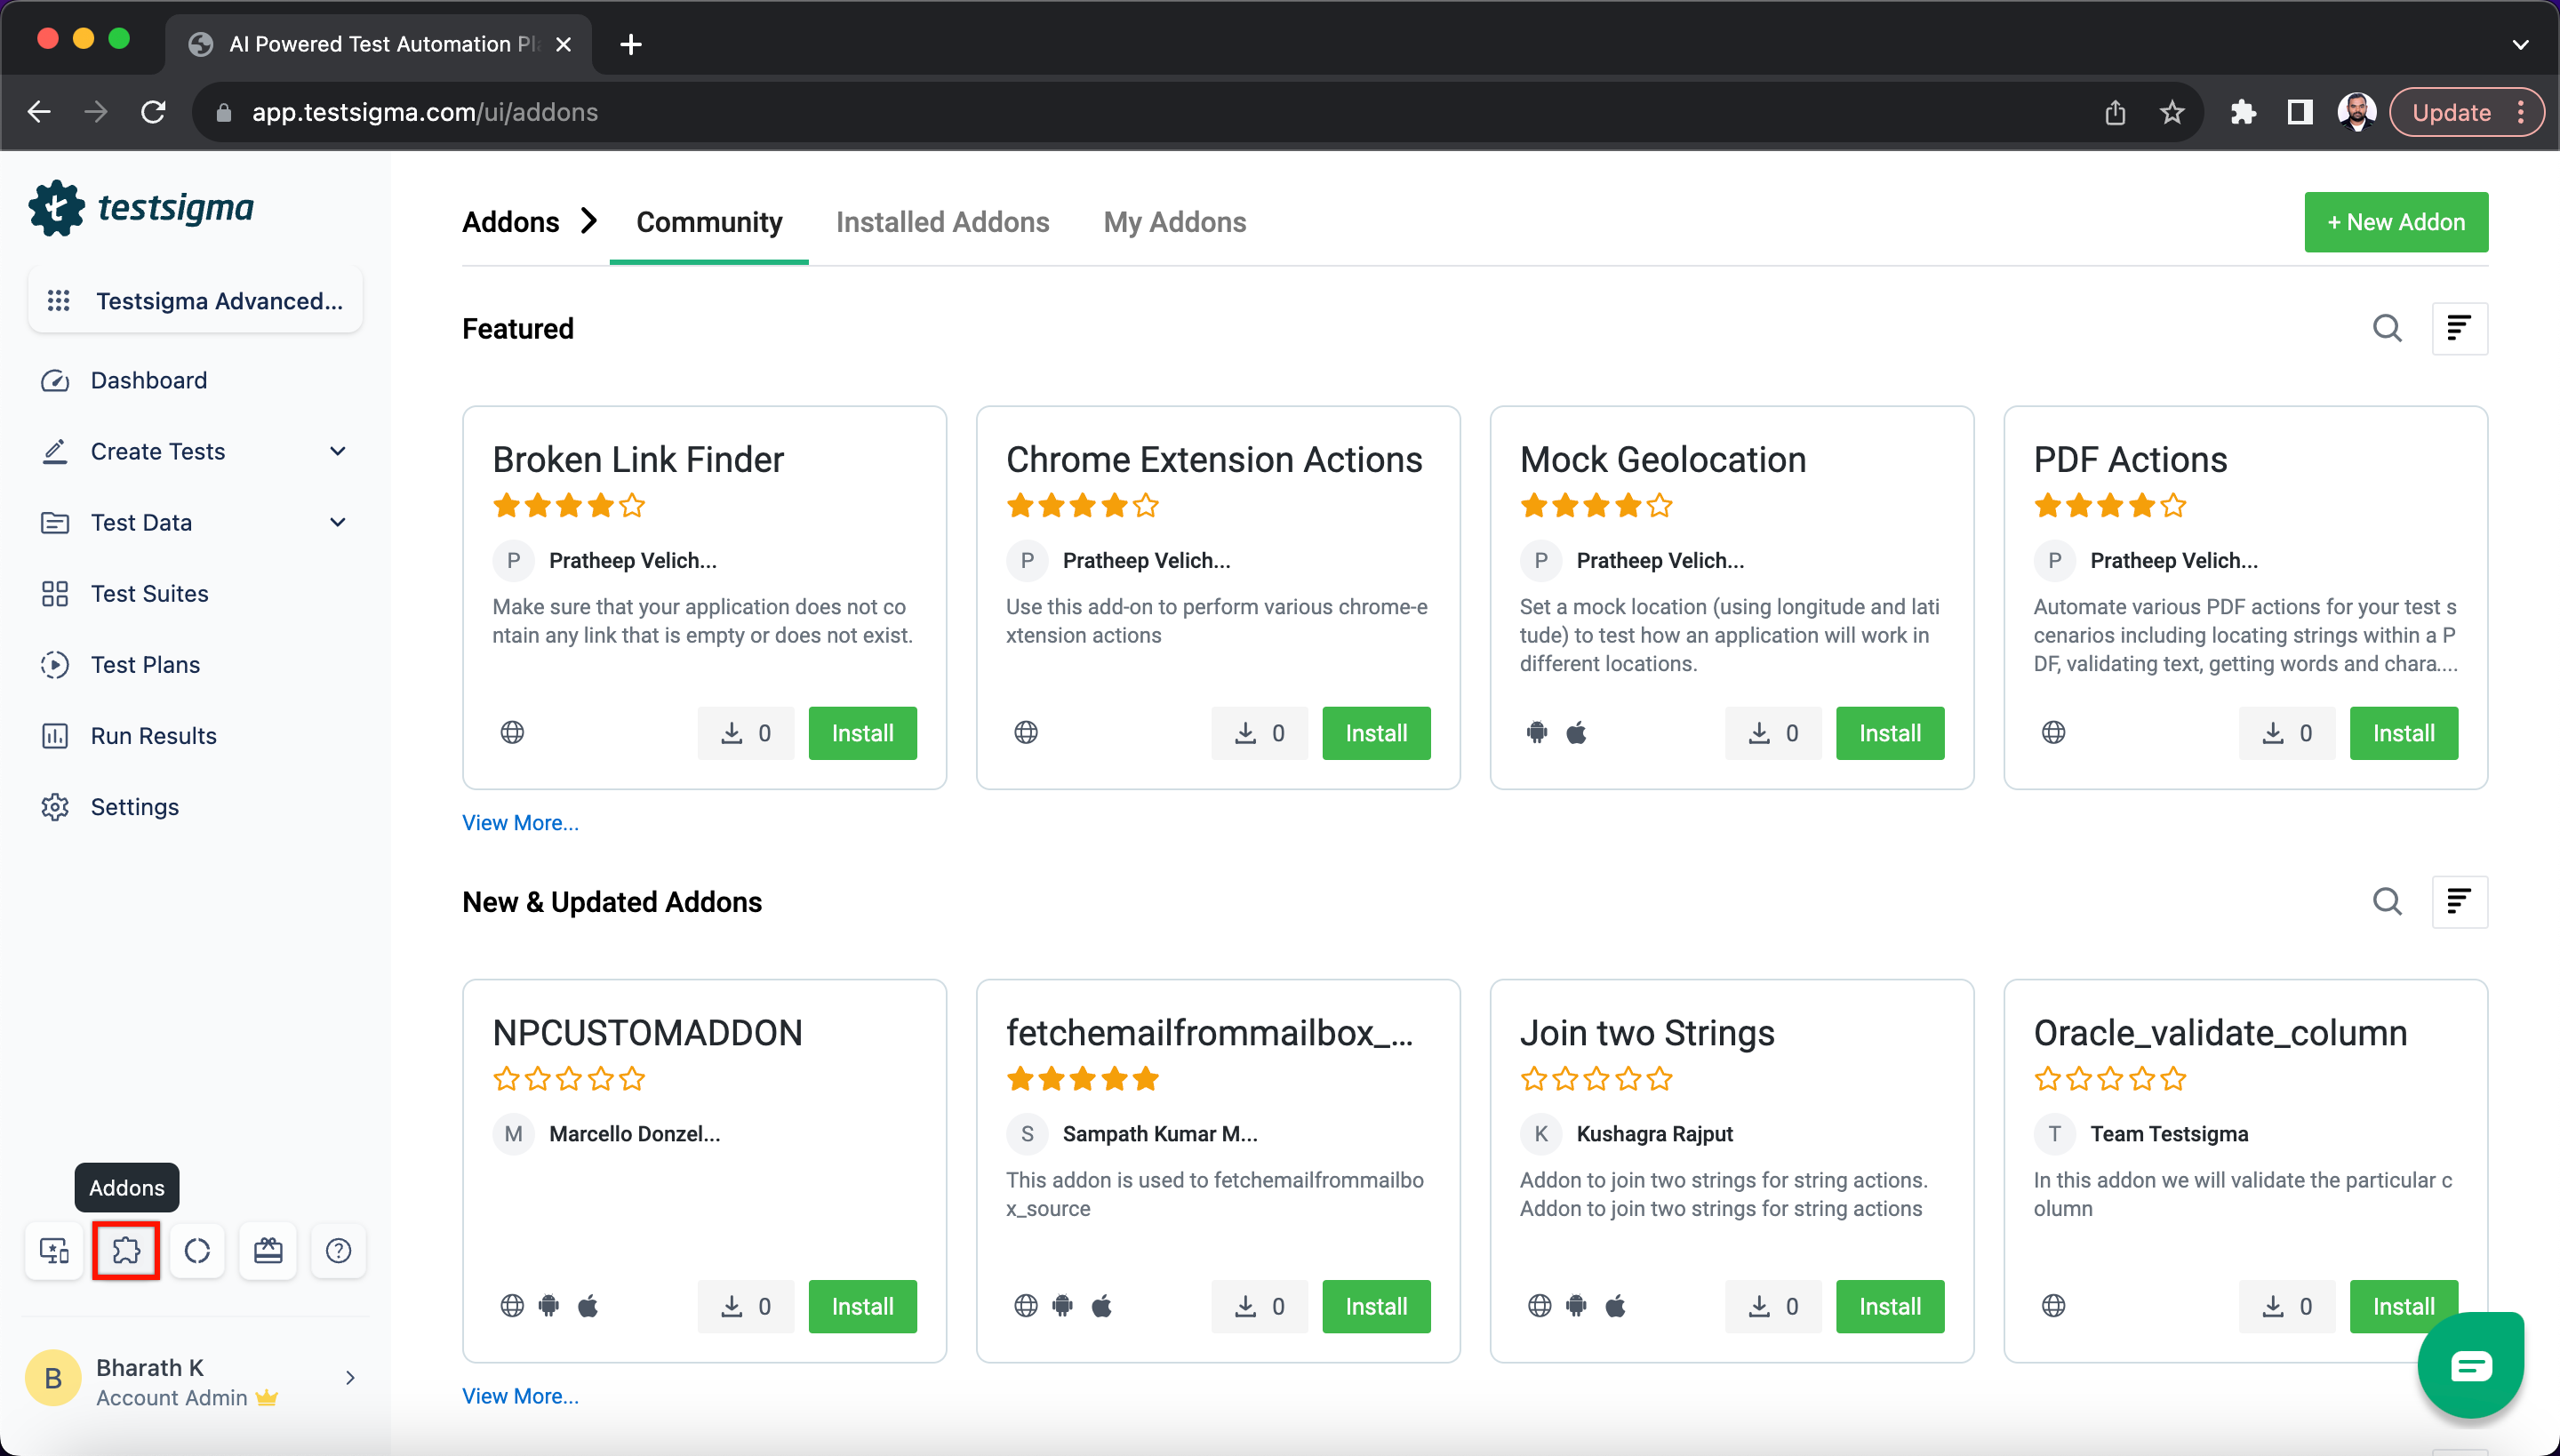Open the chat support bubble
This screenshot has width=2560, height=1456.
pyautogui.click(x=2470, y=1365)
